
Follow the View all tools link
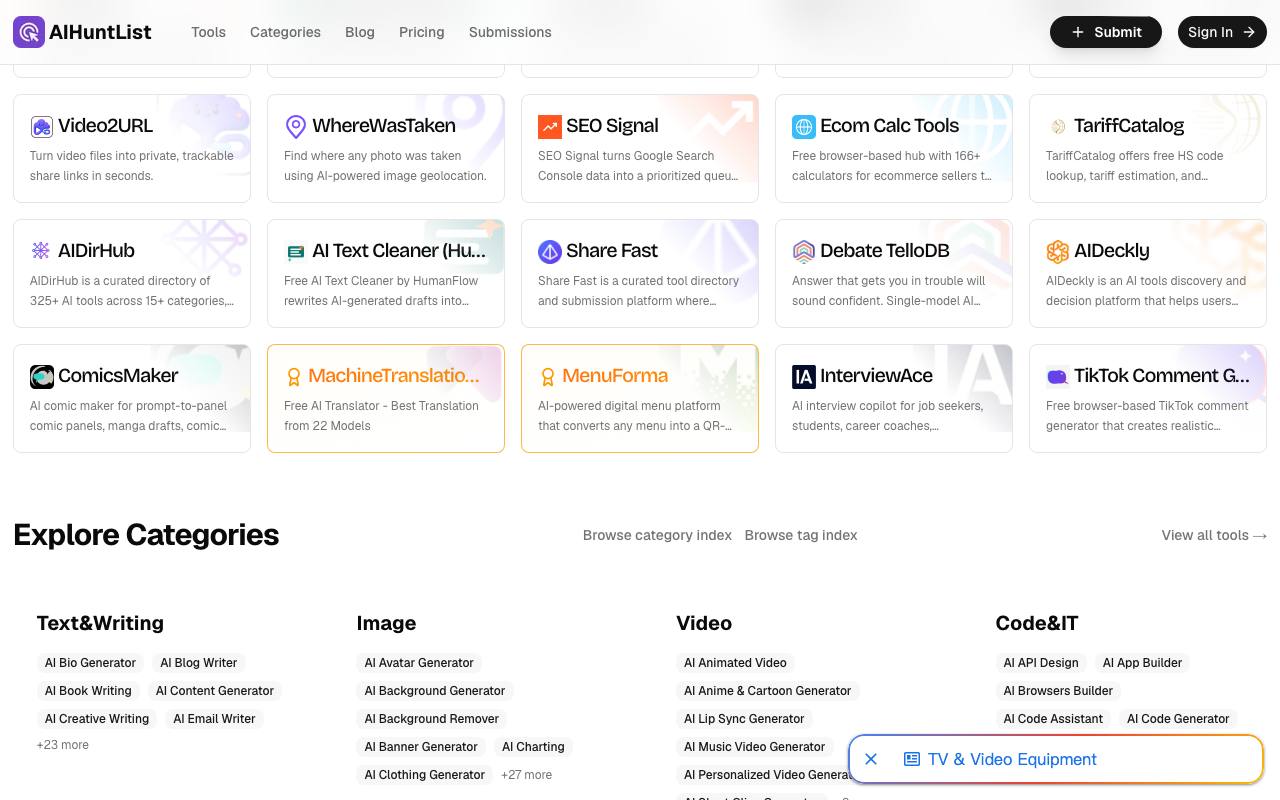(1214, 535)
